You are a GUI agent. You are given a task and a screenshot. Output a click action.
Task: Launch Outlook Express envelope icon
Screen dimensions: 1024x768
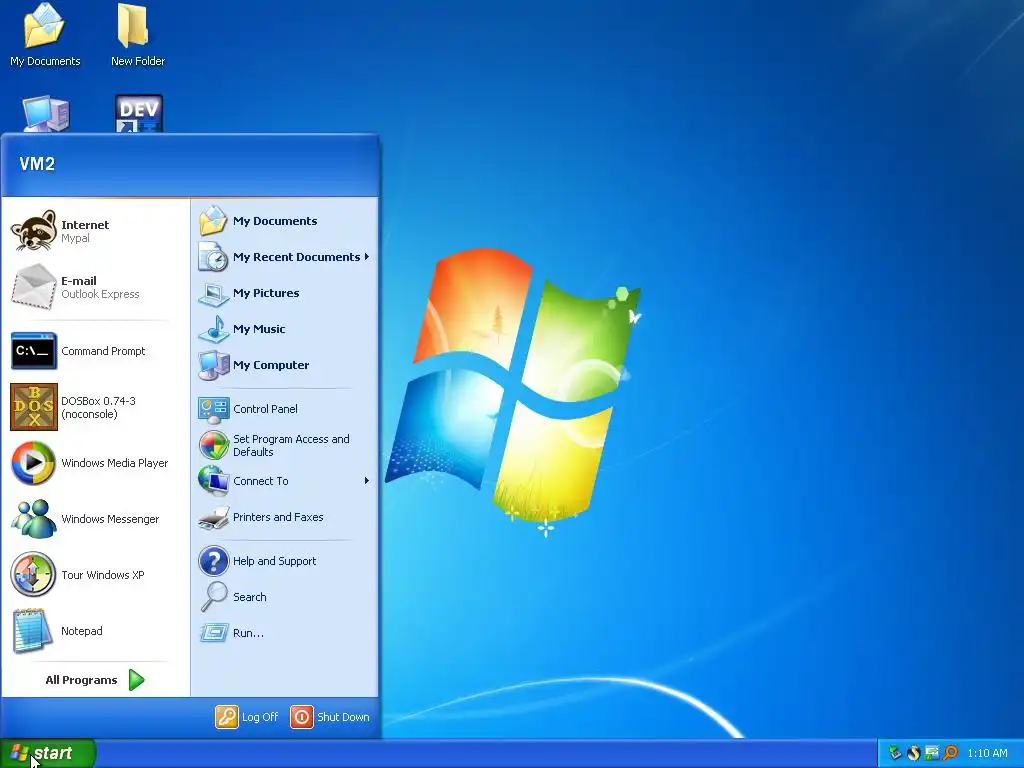click(33, 287)
